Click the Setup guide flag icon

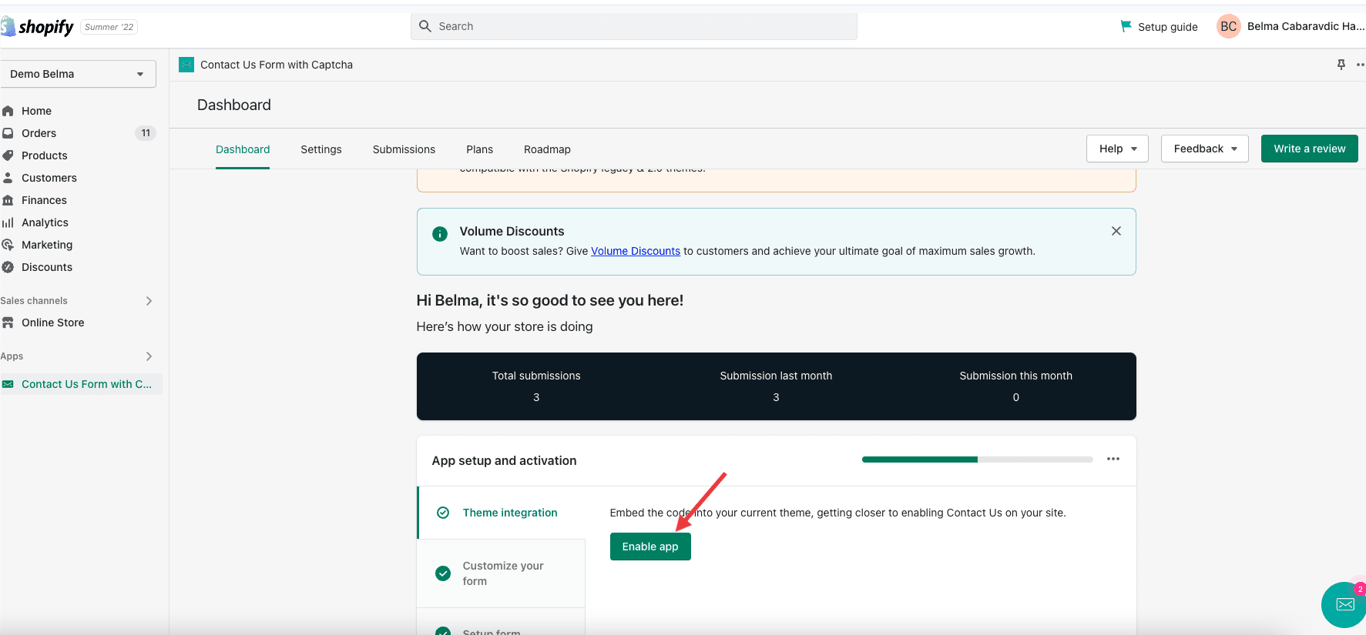pyautogui.click(x=1126, y=26)
